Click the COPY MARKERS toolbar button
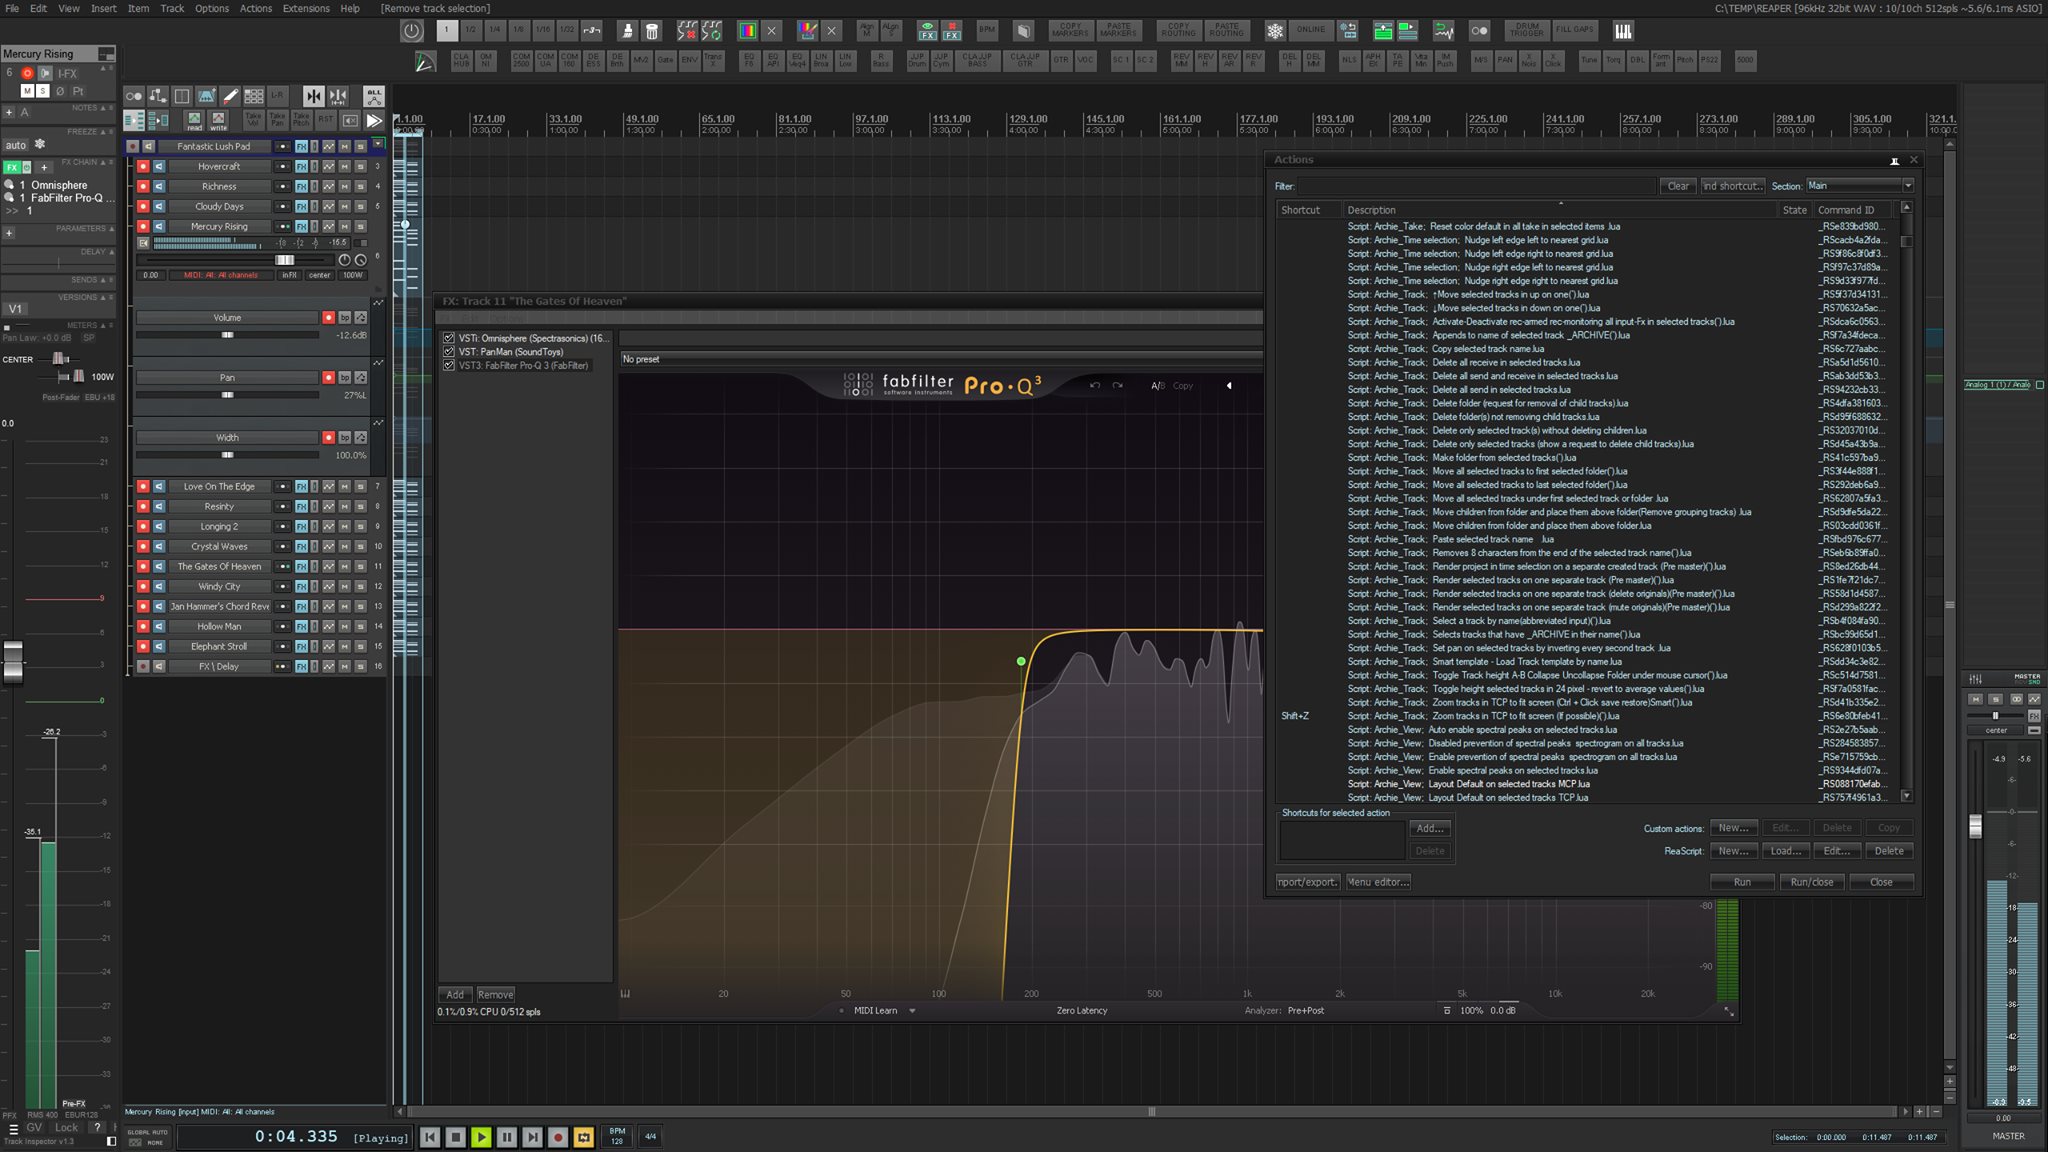The width and height of the screenshot is (2048, 1152). [x=1070, y=31]
